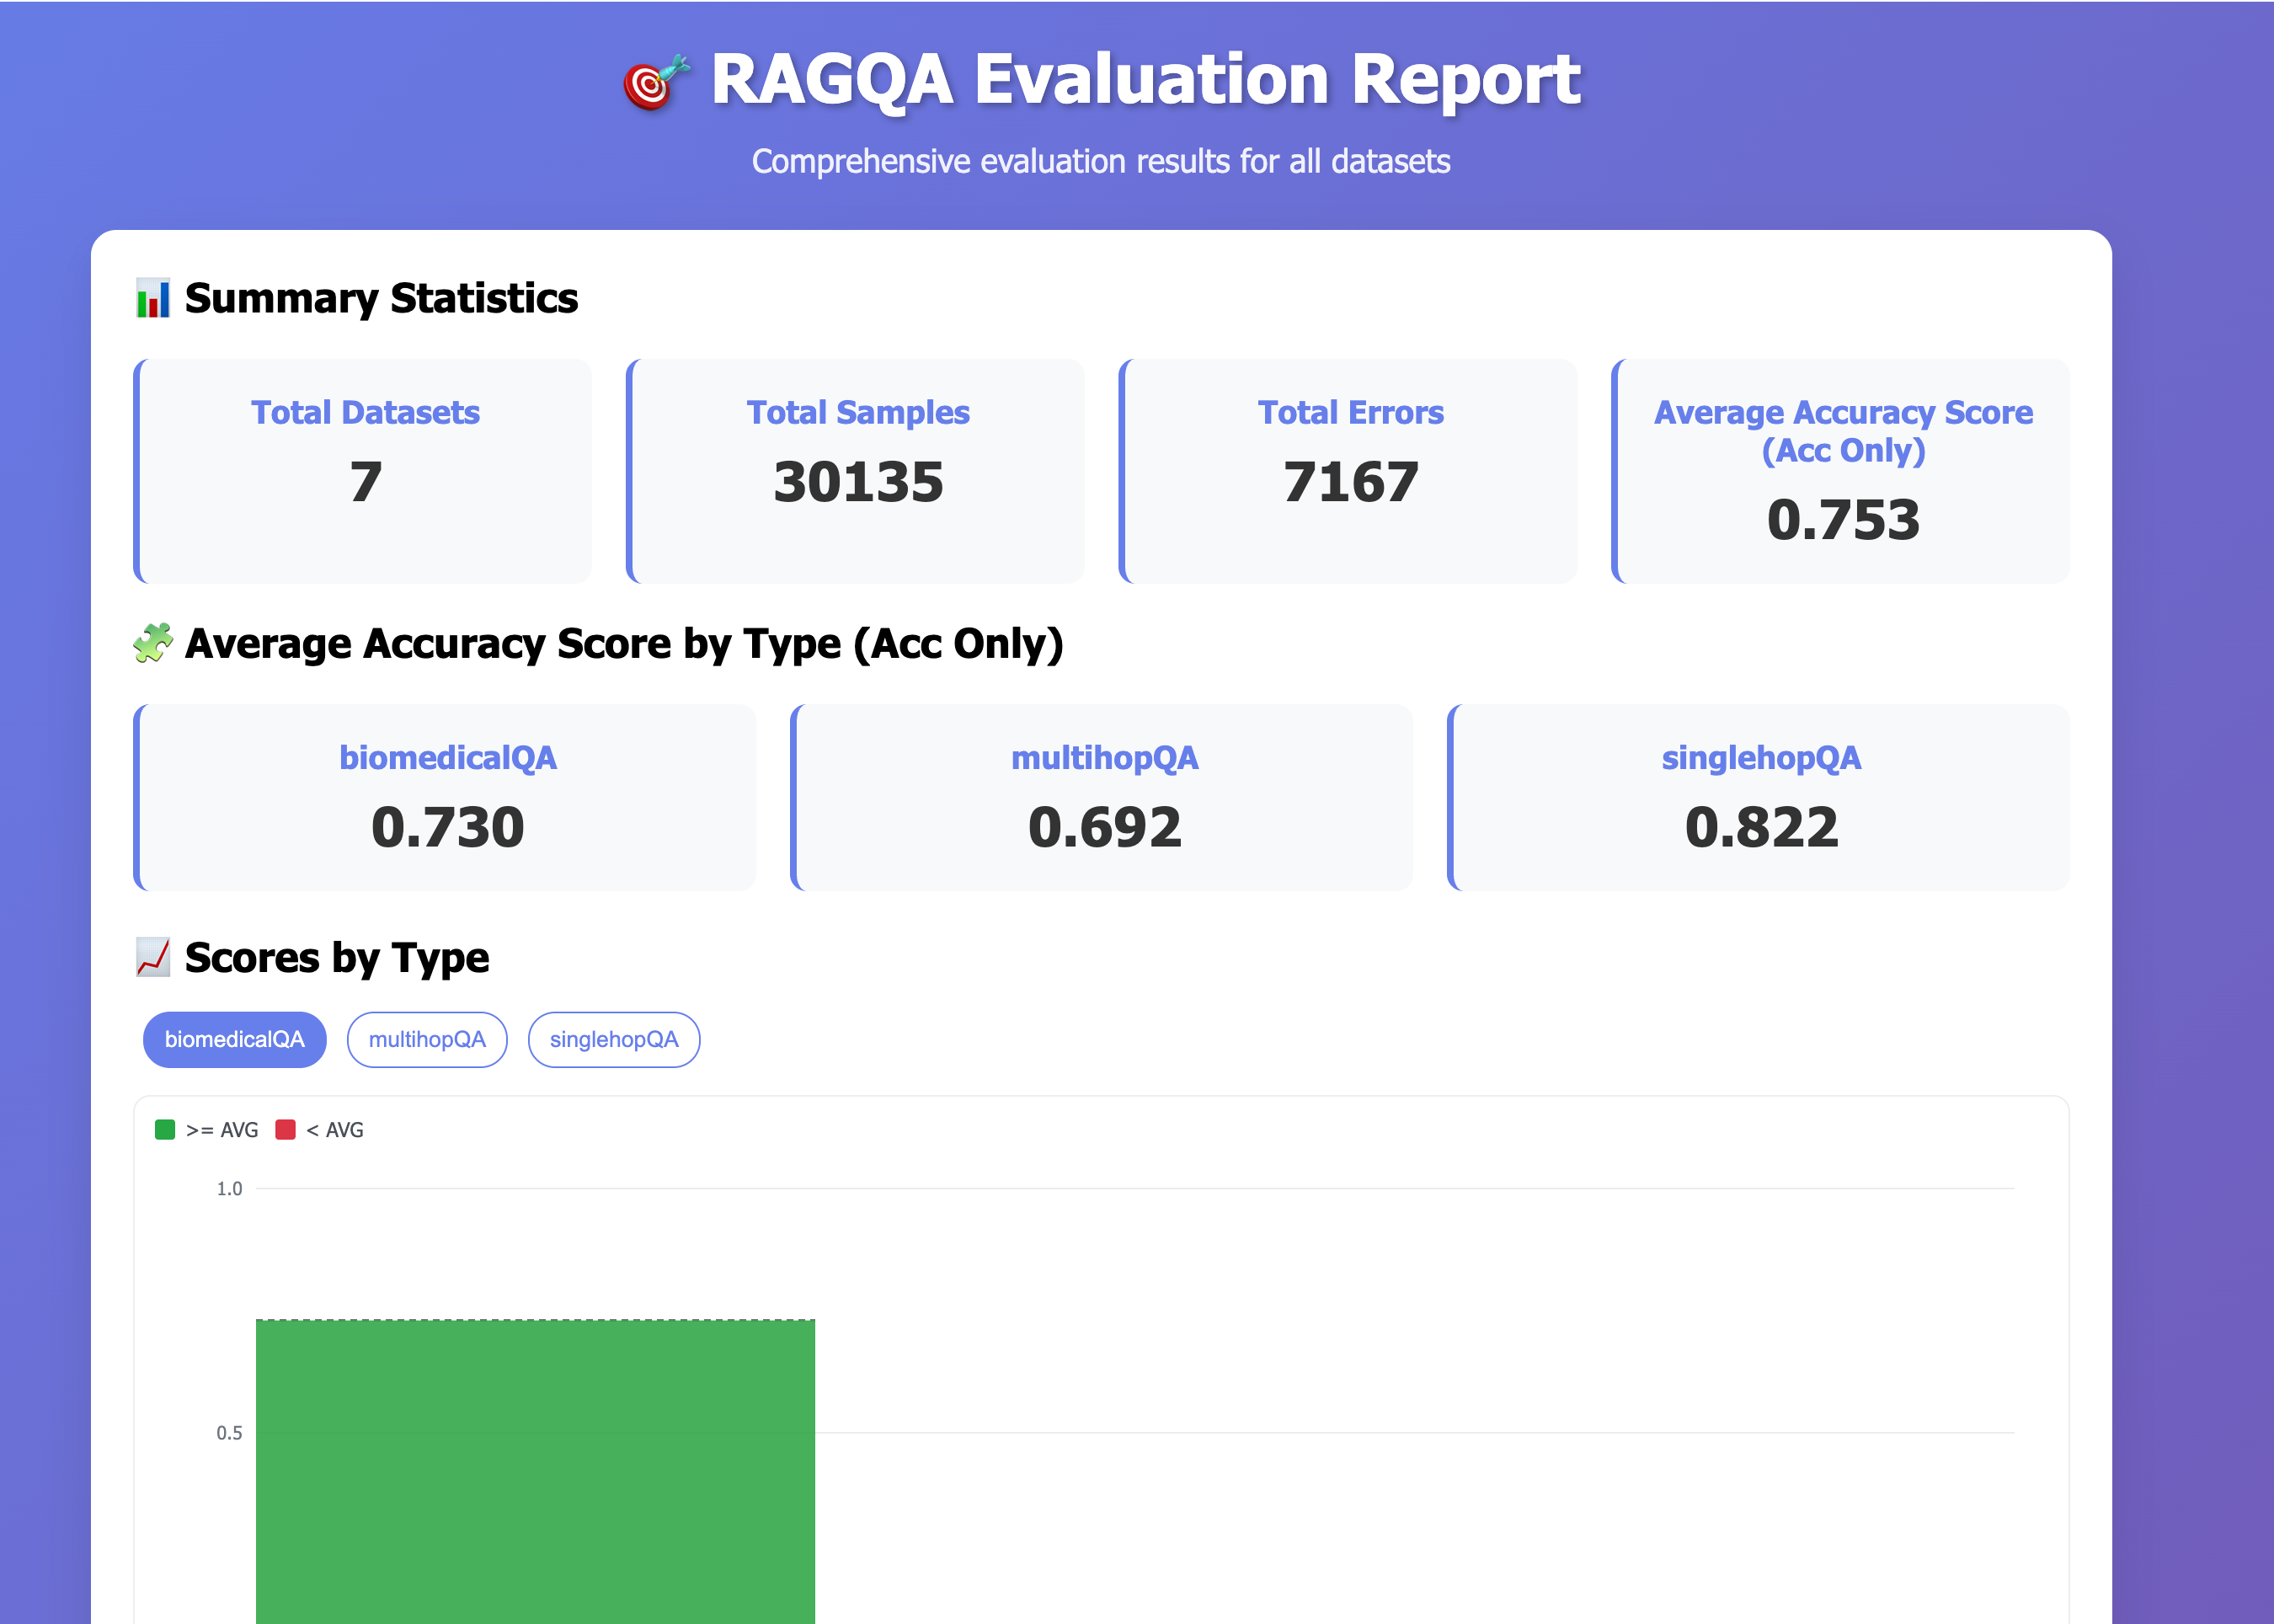The image size is (2274, 1624).
Task: Click the 0.5 y-axis label
Action: [229, 1433]
